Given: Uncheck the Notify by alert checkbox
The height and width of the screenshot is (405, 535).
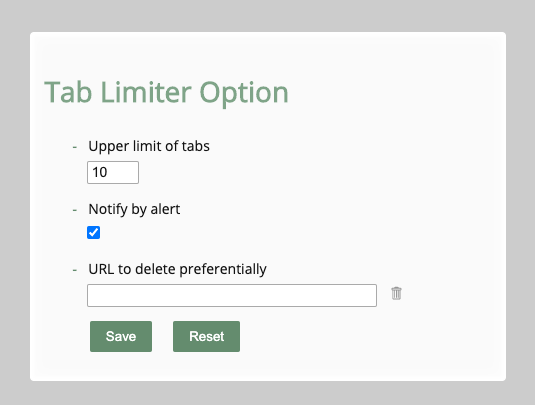Looking at the screenshot, I should click(x=93, y=233).
